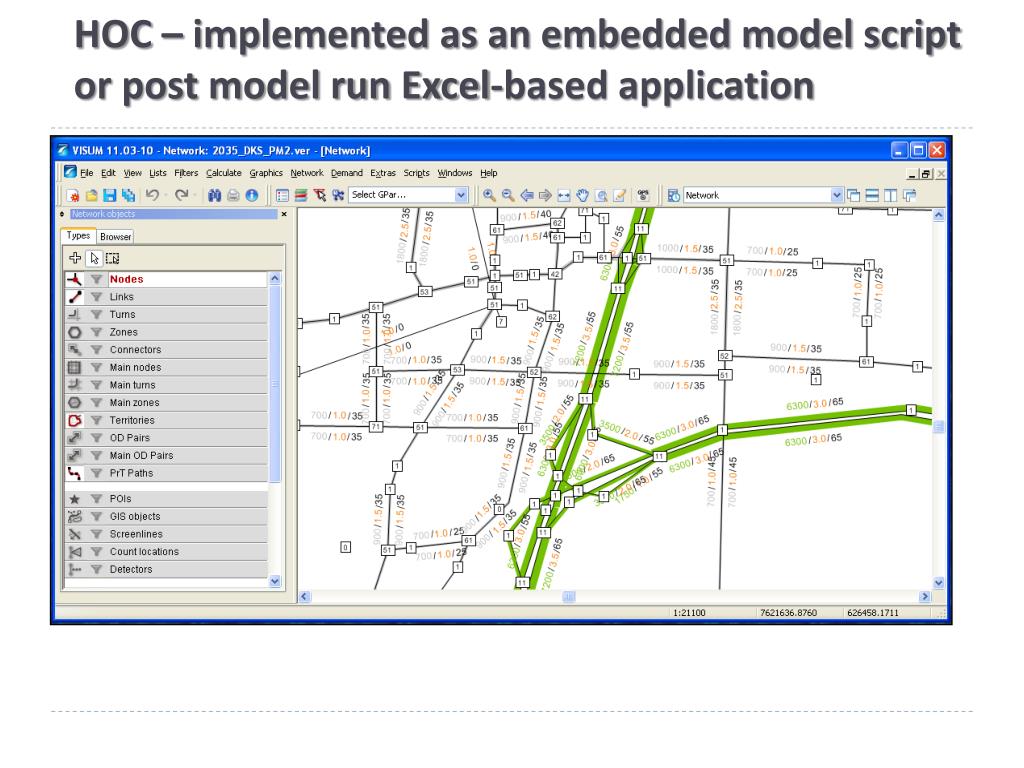1024x768 pixels.
Task: Click the object list scrollbar up arrow
Action: 275,278
